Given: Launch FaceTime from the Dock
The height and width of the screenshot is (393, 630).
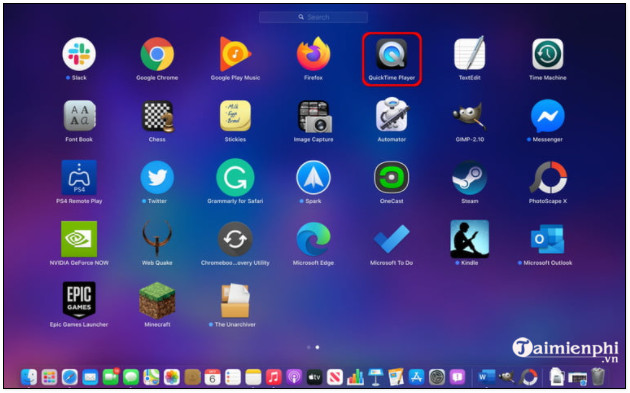Looking at the screenshot, I should coord(110,377).
